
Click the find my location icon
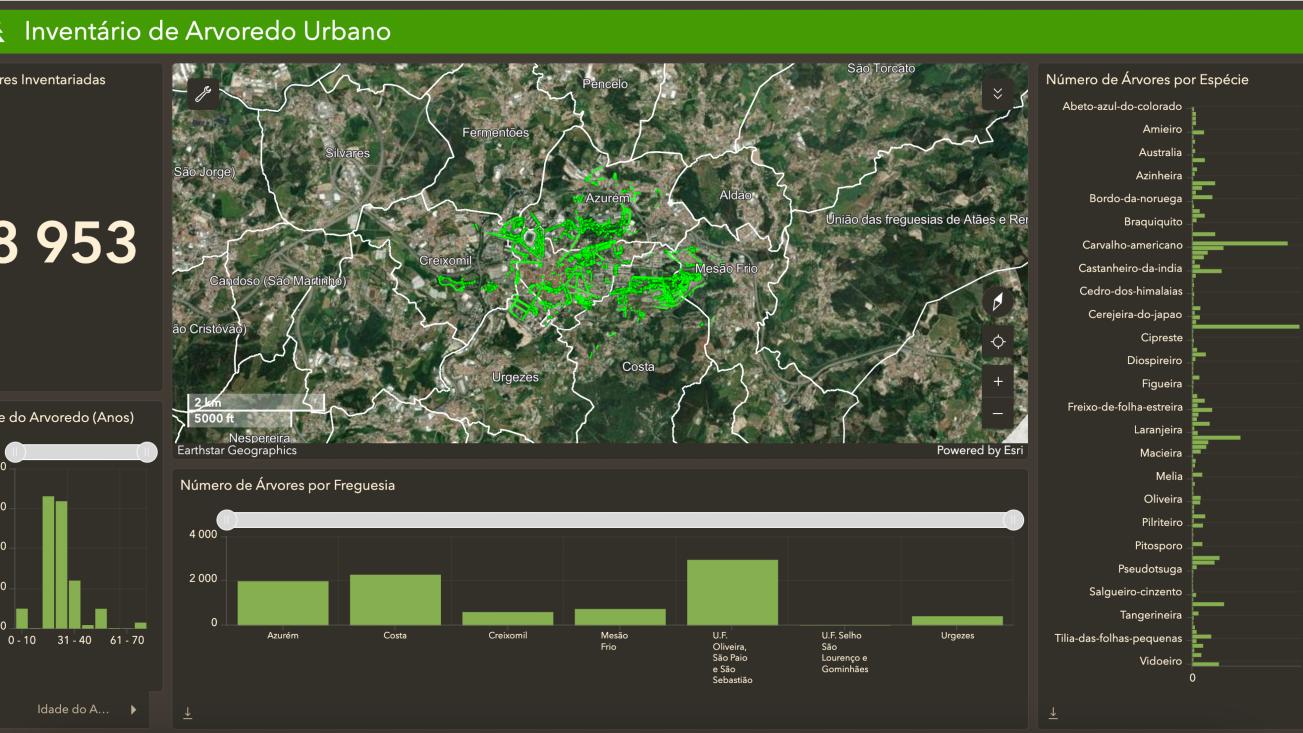click(x=997, y=342)
